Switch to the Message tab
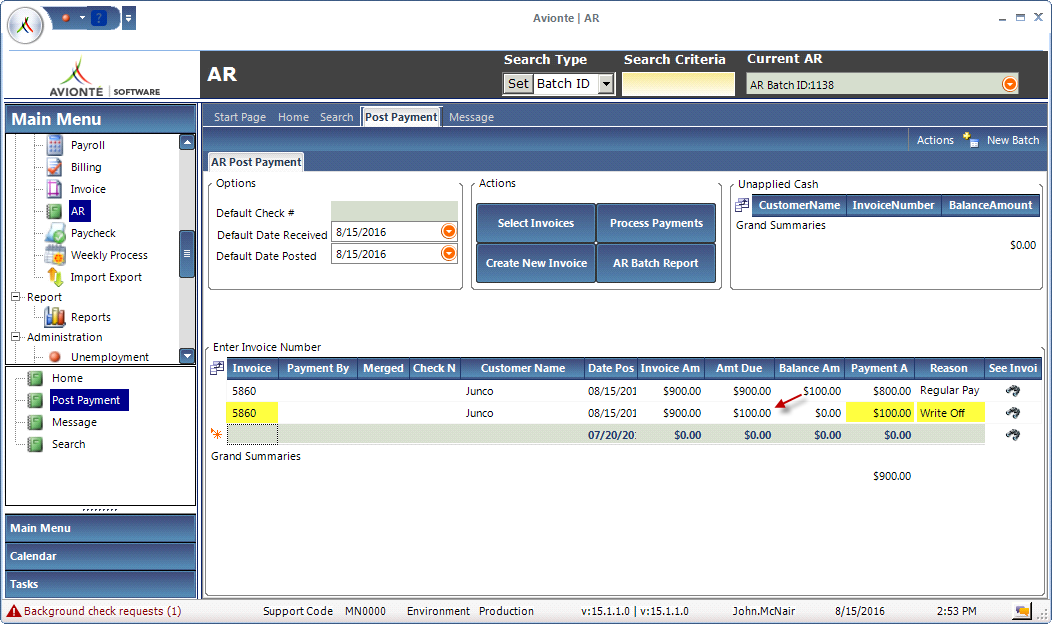The height and width of the screenshot is (624, 1052). click(x=471, y=117)
